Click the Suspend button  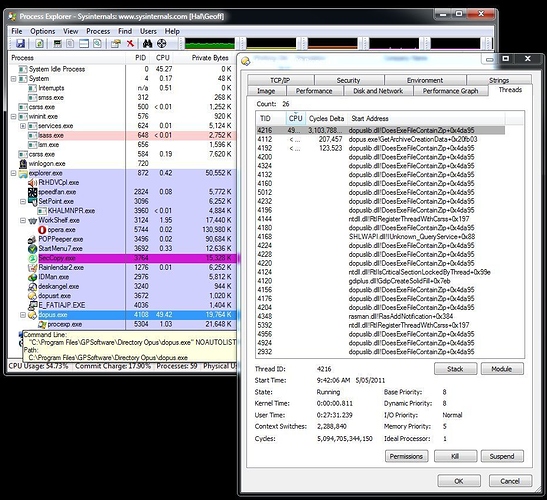(x=502, y=456)
